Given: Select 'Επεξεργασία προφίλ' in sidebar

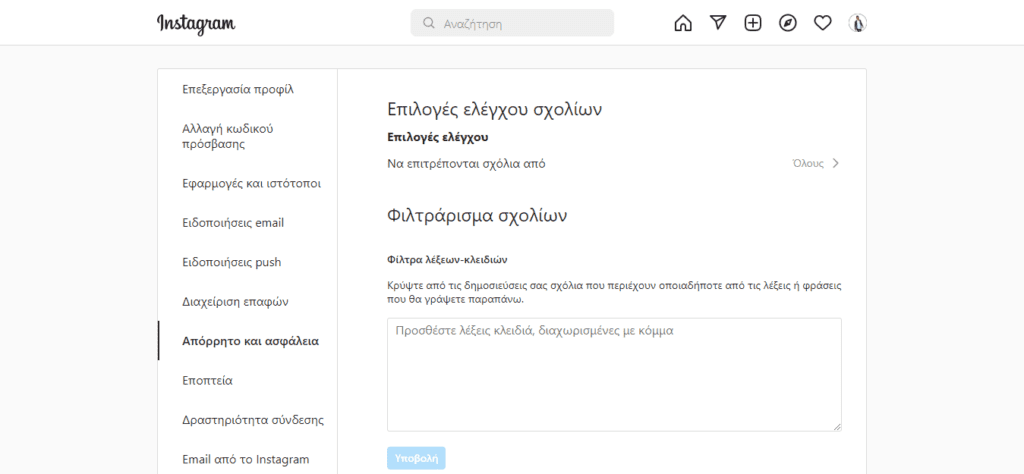Looking at the screenshot, I should (x=237, y=89).
